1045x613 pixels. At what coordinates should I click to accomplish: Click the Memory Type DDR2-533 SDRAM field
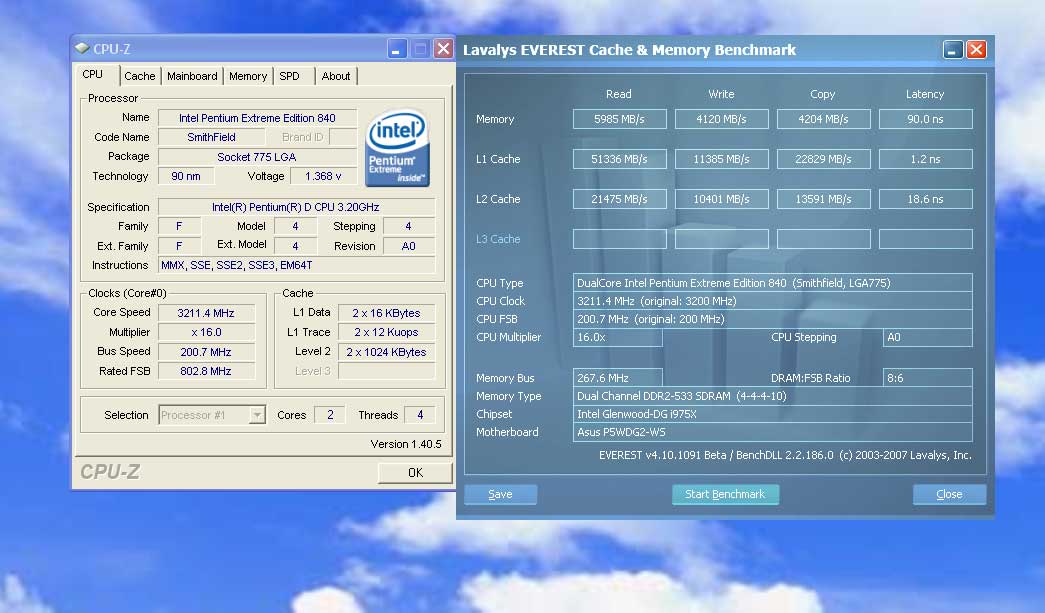[x=772, y=396]
